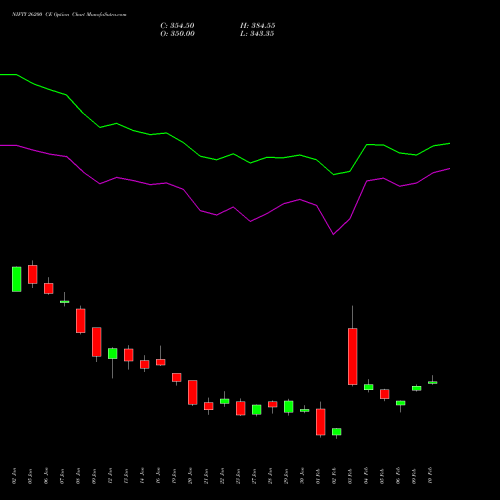Click the 07 Jan date axis label
This screenshot has height=500, width=500.
pos(62,476)
